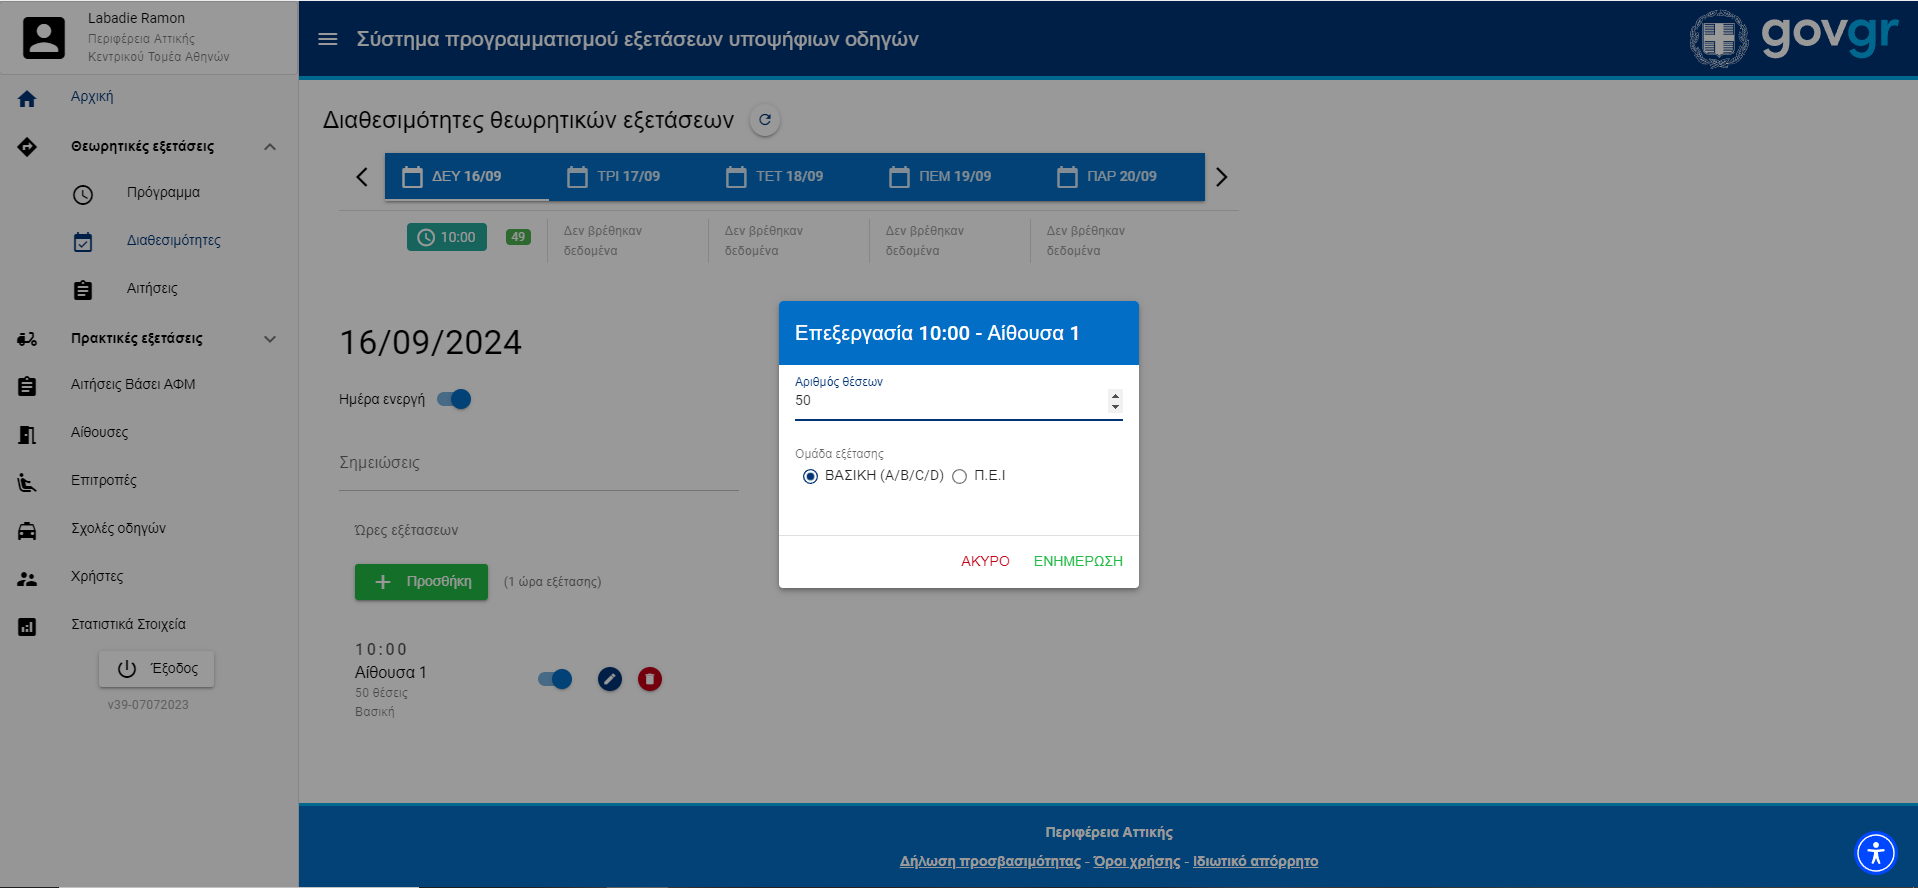1918x888 pixels.
Task: Open Δήλωση προσβασιμότητας link
Action: click(990, 861)
